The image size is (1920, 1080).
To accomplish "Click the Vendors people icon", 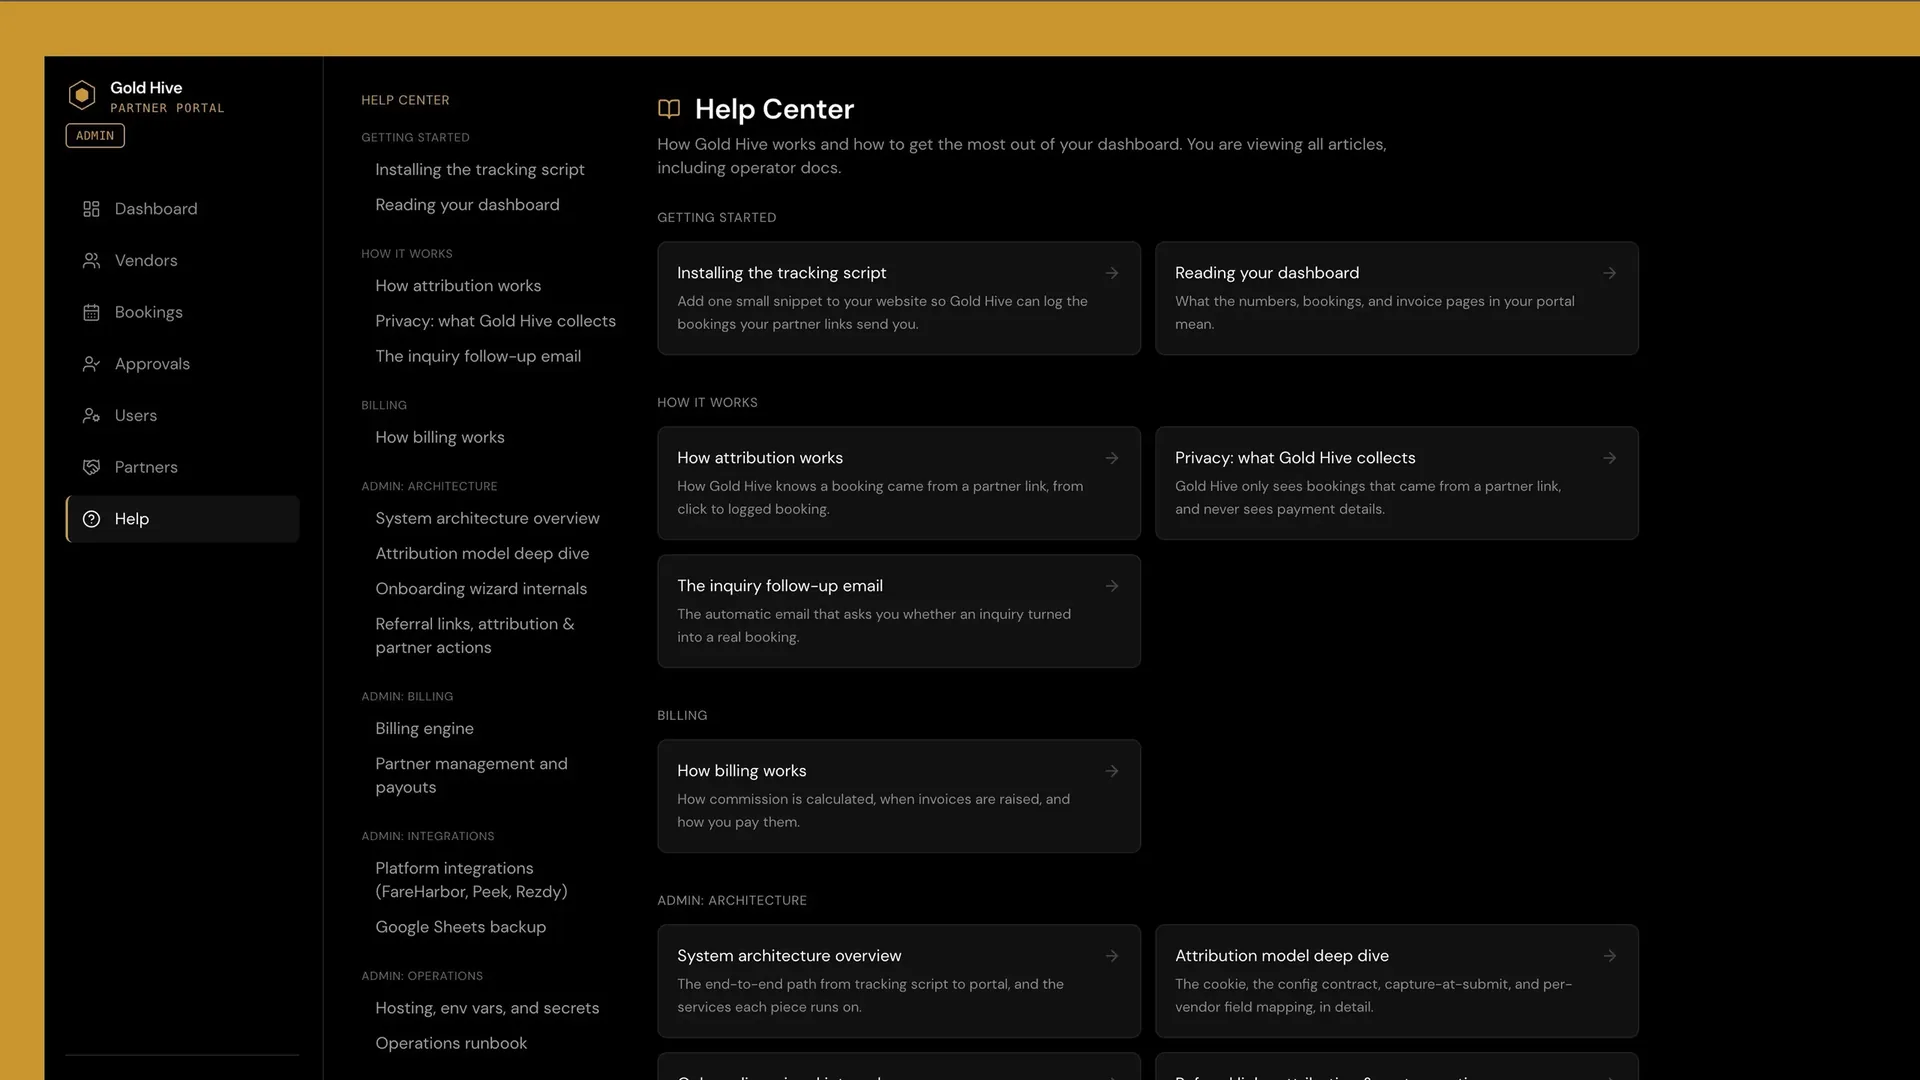I will point(91,261).
